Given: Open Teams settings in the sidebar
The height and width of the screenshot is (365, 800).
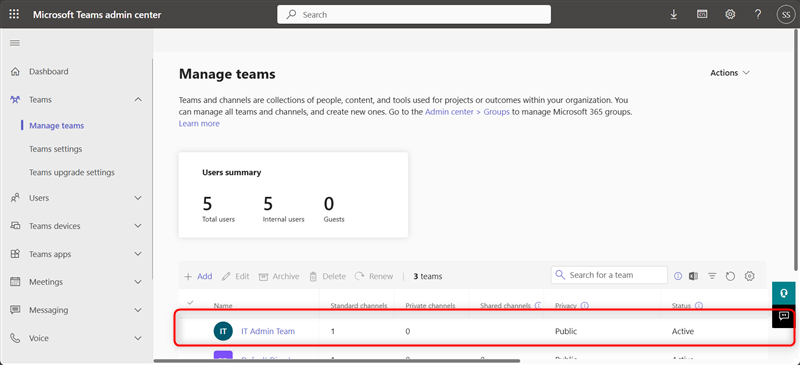Looking at the screenshot, I should click(x=56, y=149).
